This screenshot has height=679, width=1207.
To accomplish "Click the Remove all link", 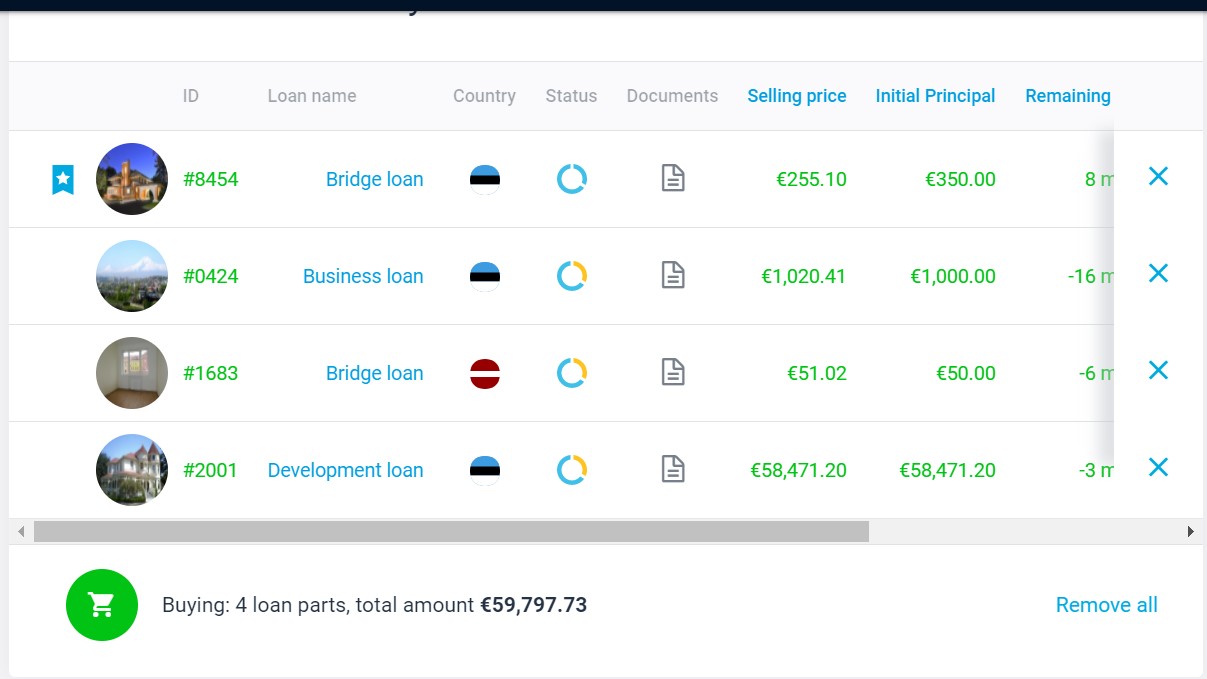I will tap(1106, 605).
